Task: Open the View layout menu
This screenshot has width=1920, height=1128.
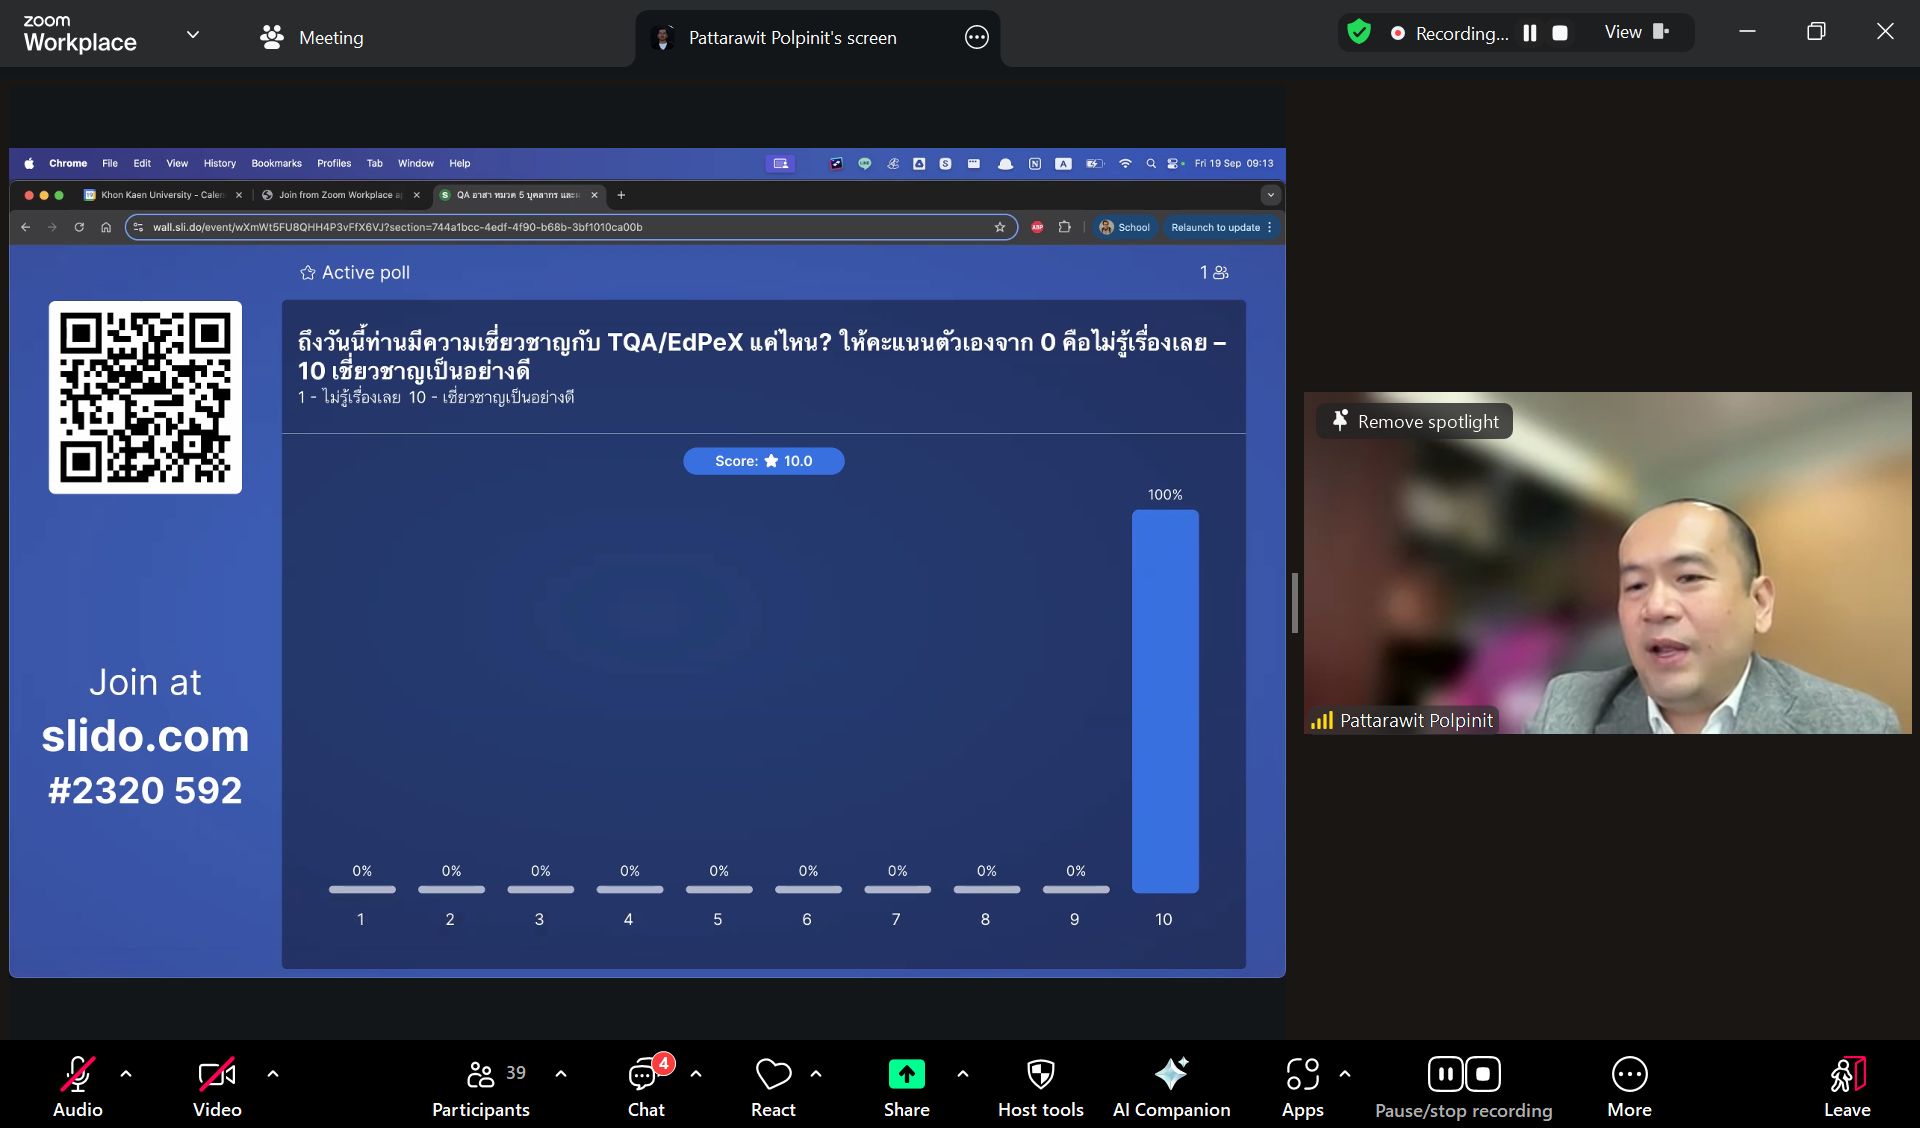Action: point(1636,32)
